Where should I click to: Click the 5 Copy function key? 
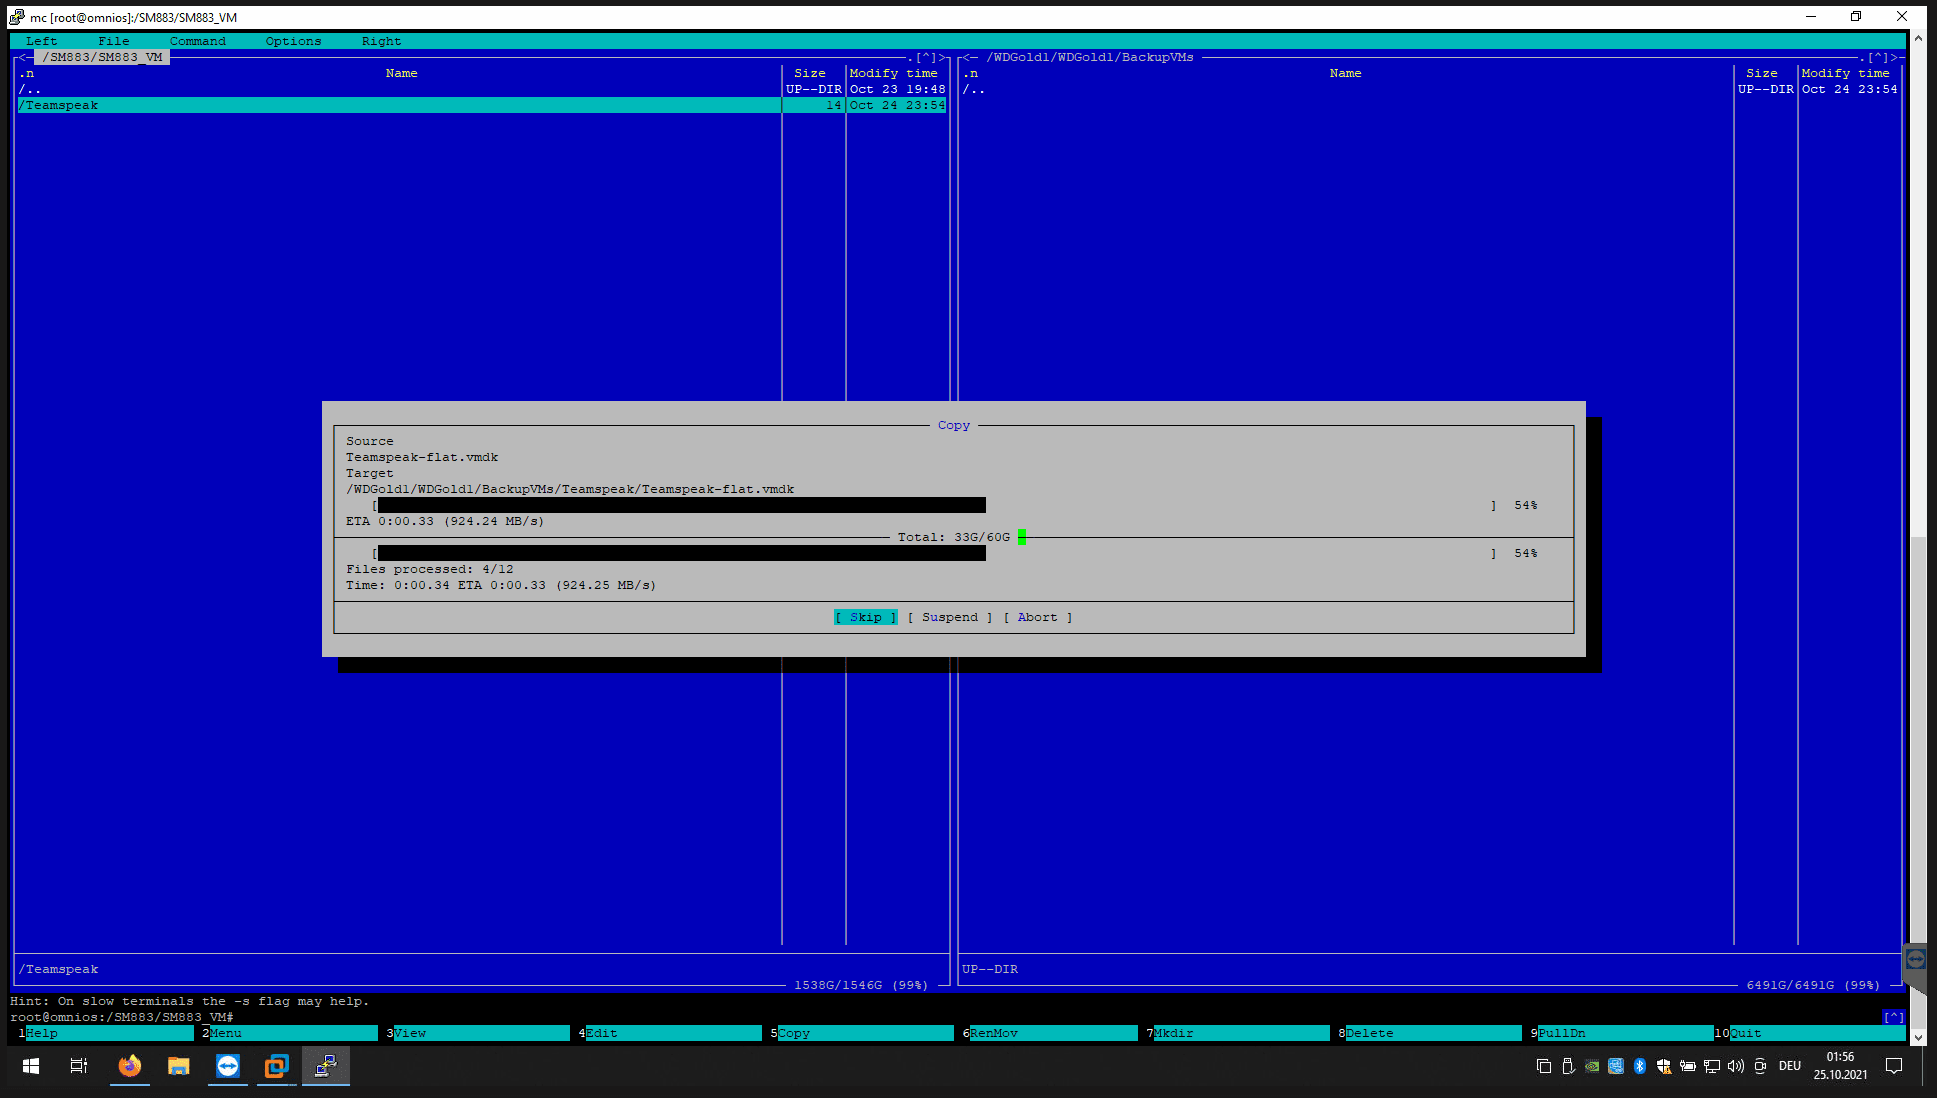click(862, 1033)
